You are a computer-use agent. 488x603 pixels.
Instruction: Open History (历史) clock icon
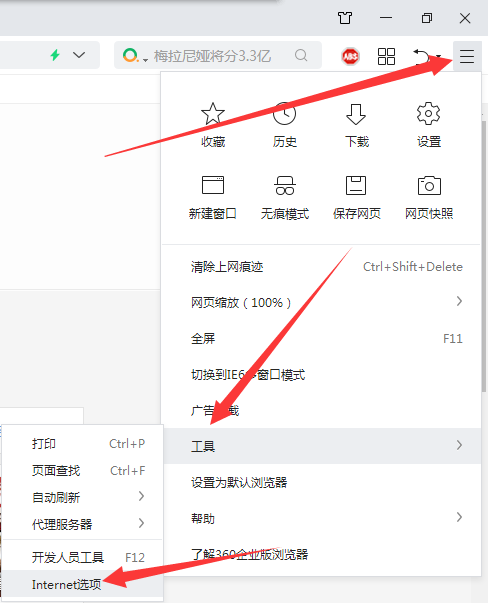pos(285,114)
